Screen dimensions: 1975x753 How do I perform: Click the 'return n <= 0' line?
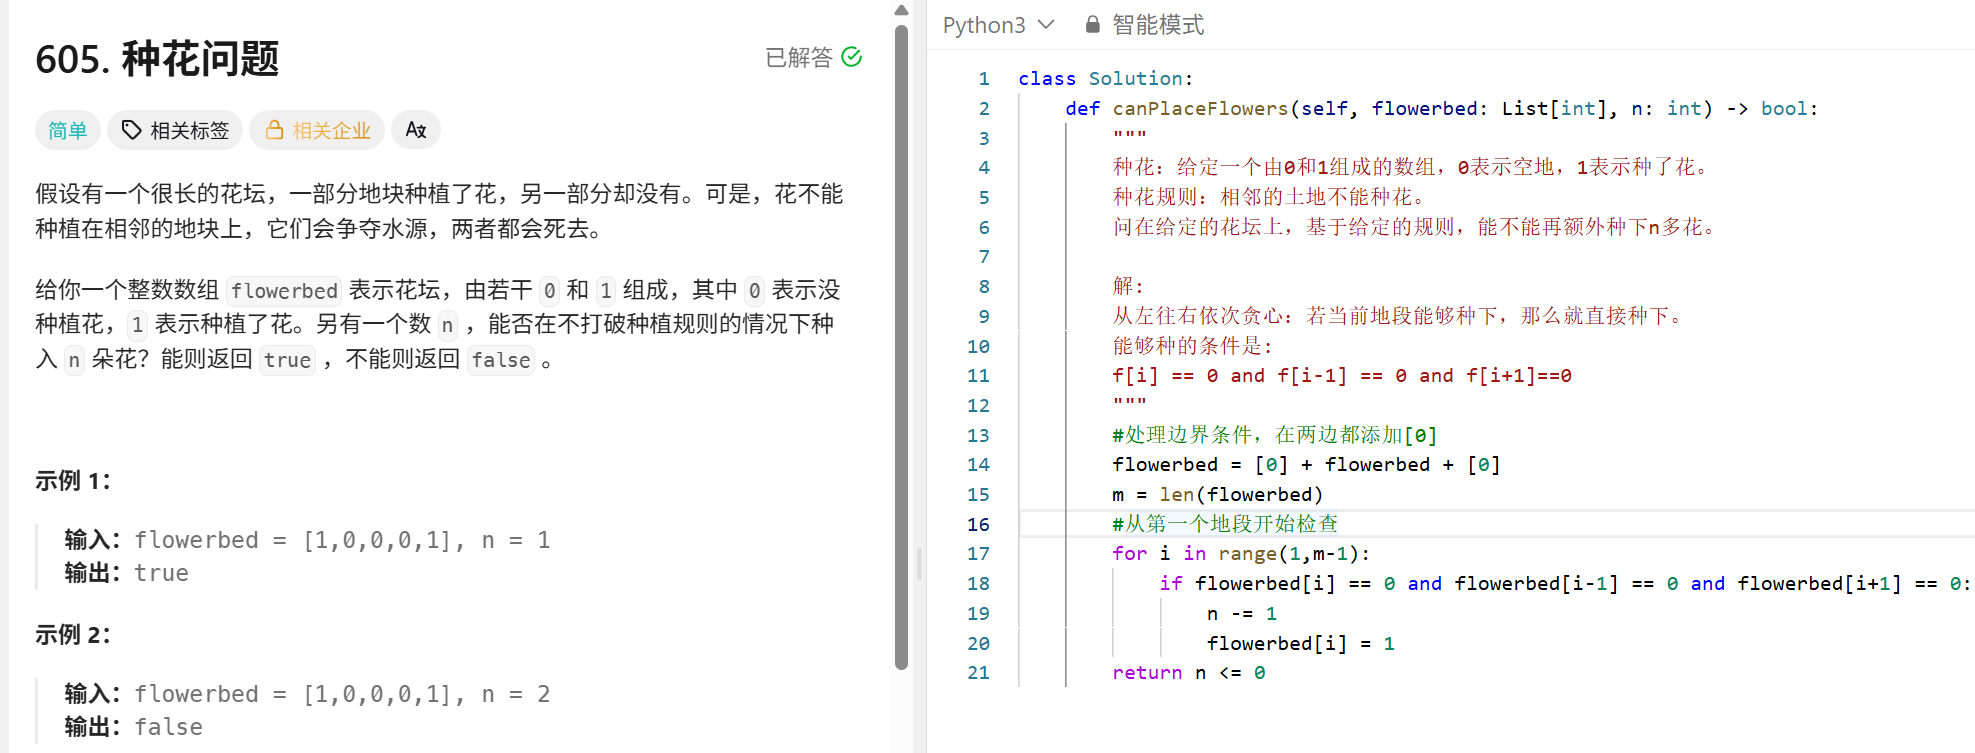(x=1188, y=673)
